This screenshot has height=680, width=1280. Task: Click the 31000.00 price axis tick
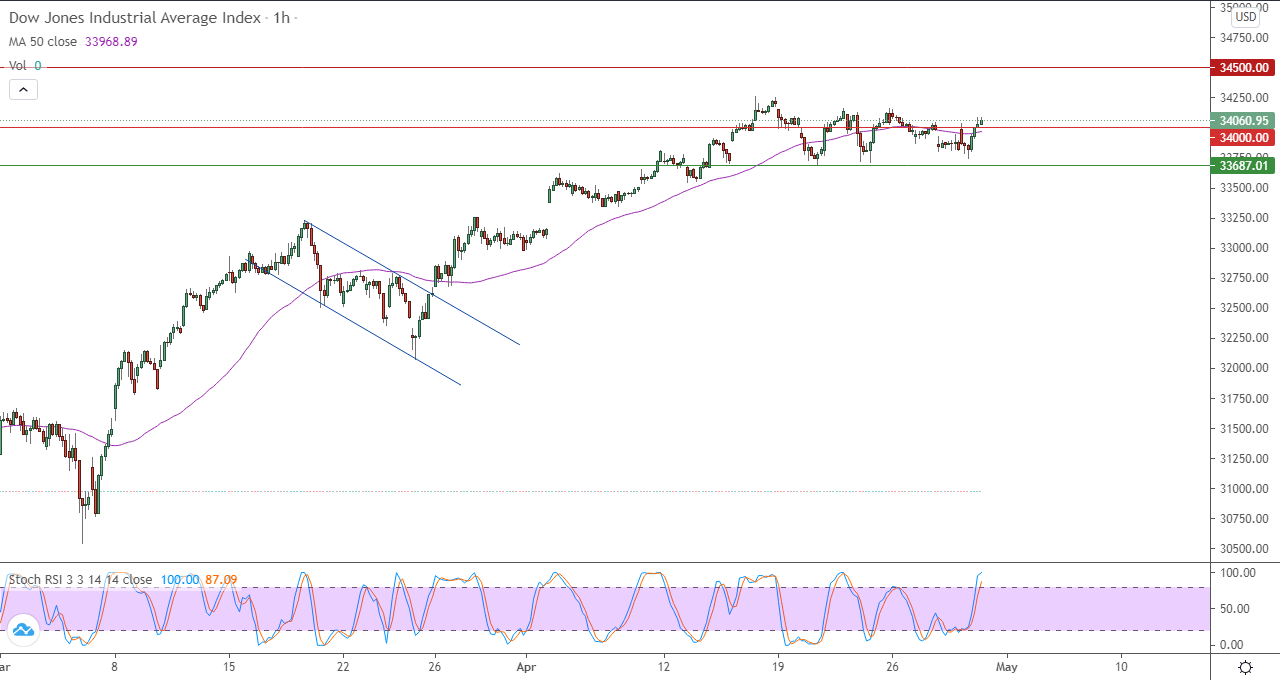[x=1244, y=488]
